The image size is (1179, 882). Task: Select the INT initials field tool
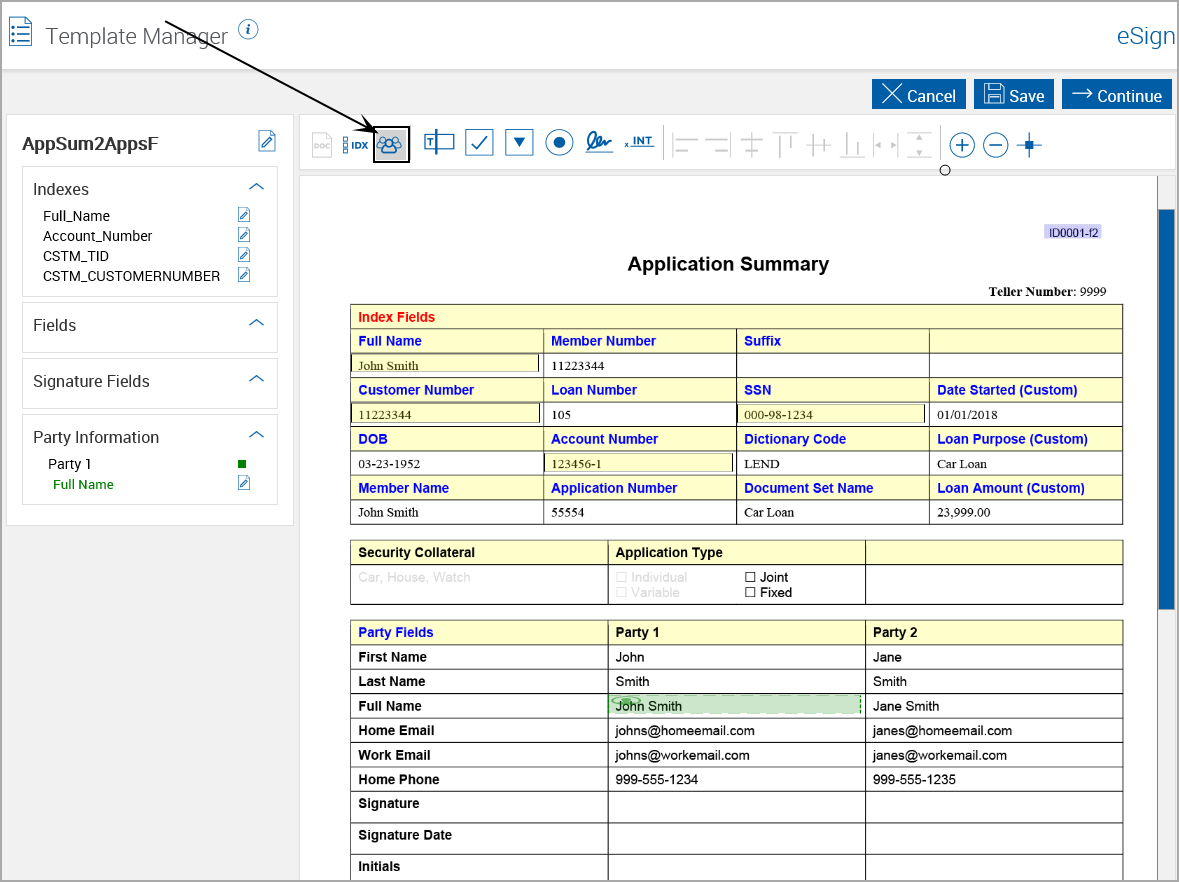click(x=639, y=141)
